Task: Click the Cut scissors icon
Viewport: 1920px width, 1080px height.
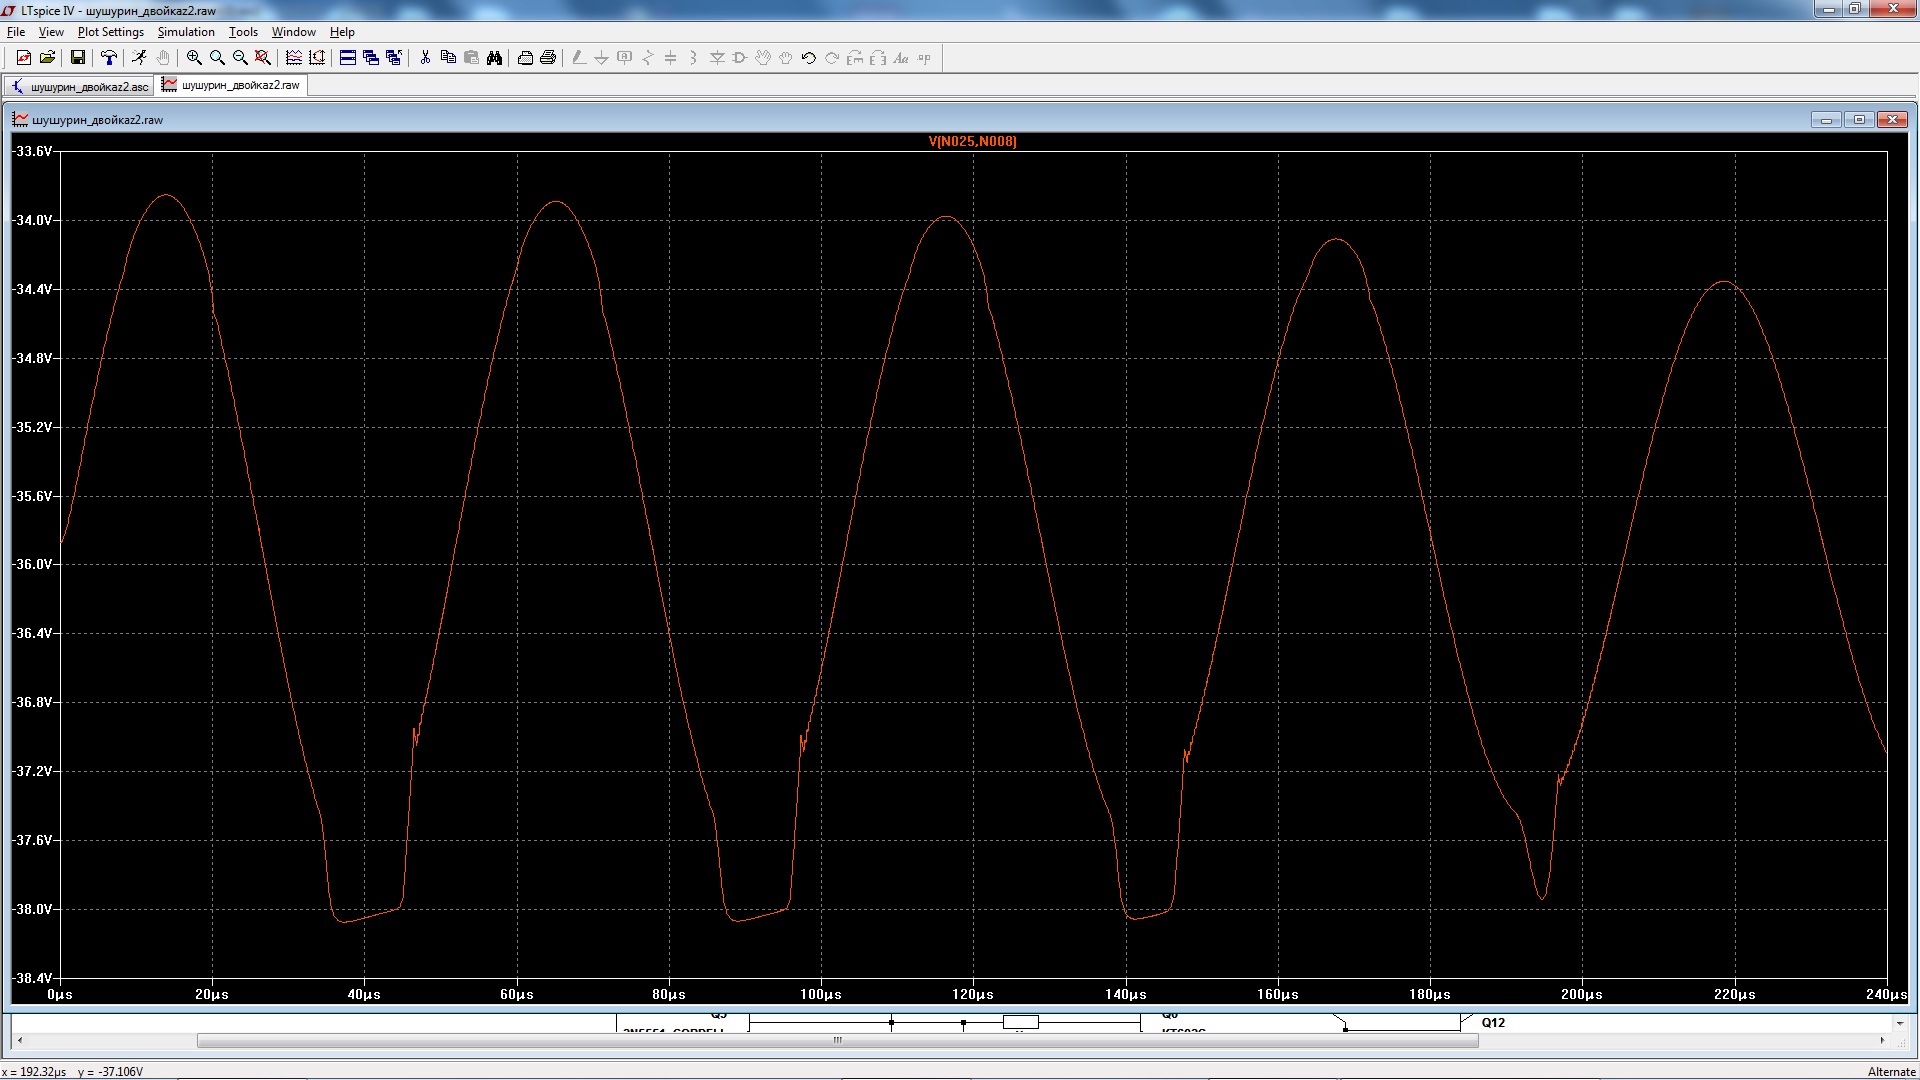Action: click(425, 58)
